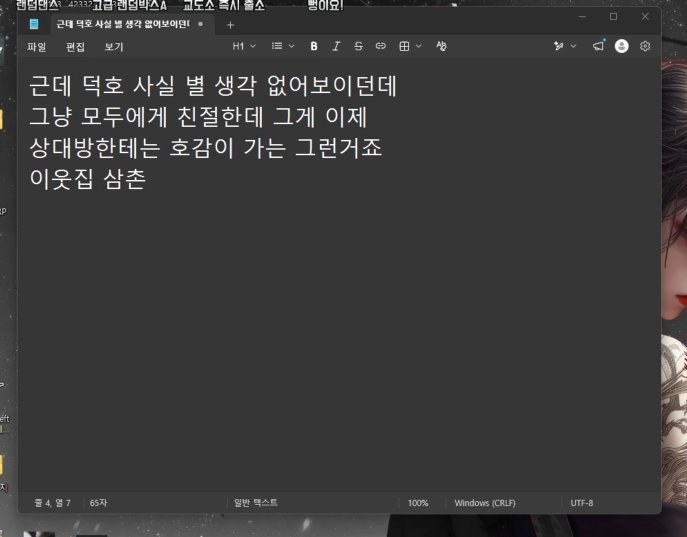The image size is (687, 537).
Task: Click the 100% zoom level
Action: (x=418, y=503)
